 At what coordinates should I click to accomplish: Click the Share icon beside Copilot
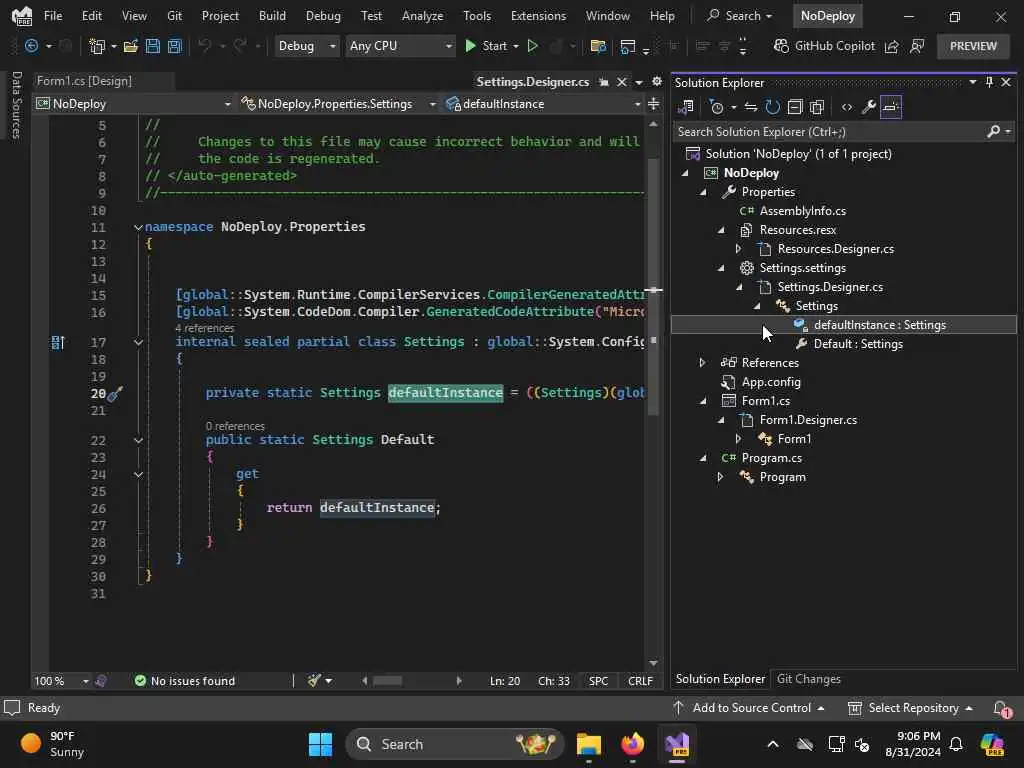click(x=891, y=46)
